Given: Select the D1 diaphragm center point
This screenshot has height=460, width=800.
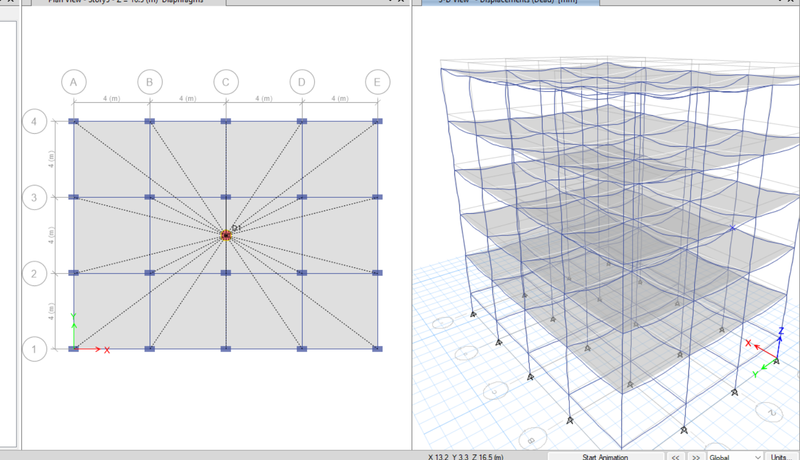Looking at the screenshot, I should (226, 235).
